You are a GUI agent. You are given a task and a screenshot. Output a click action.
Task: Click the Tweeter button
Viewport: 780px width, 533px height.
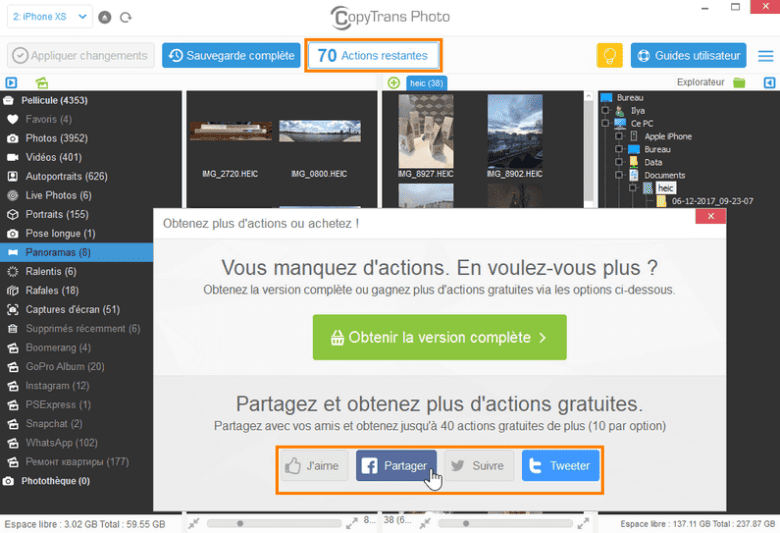click(560, 466)
